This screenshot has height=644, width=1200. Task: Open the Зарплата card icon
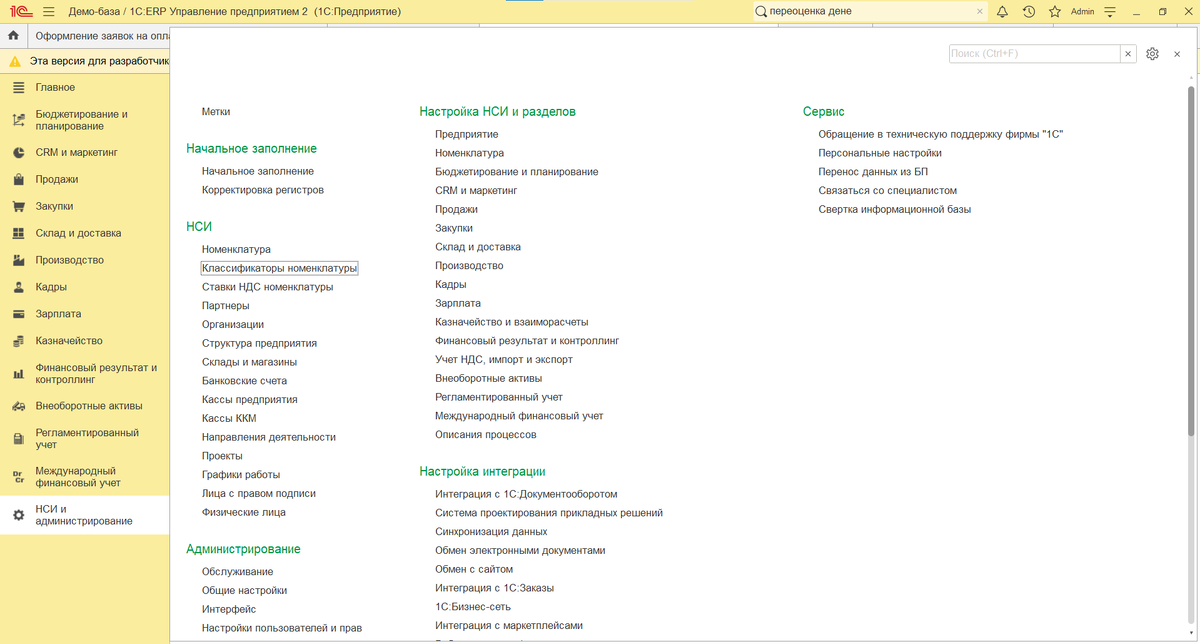[x=17, y=314]
